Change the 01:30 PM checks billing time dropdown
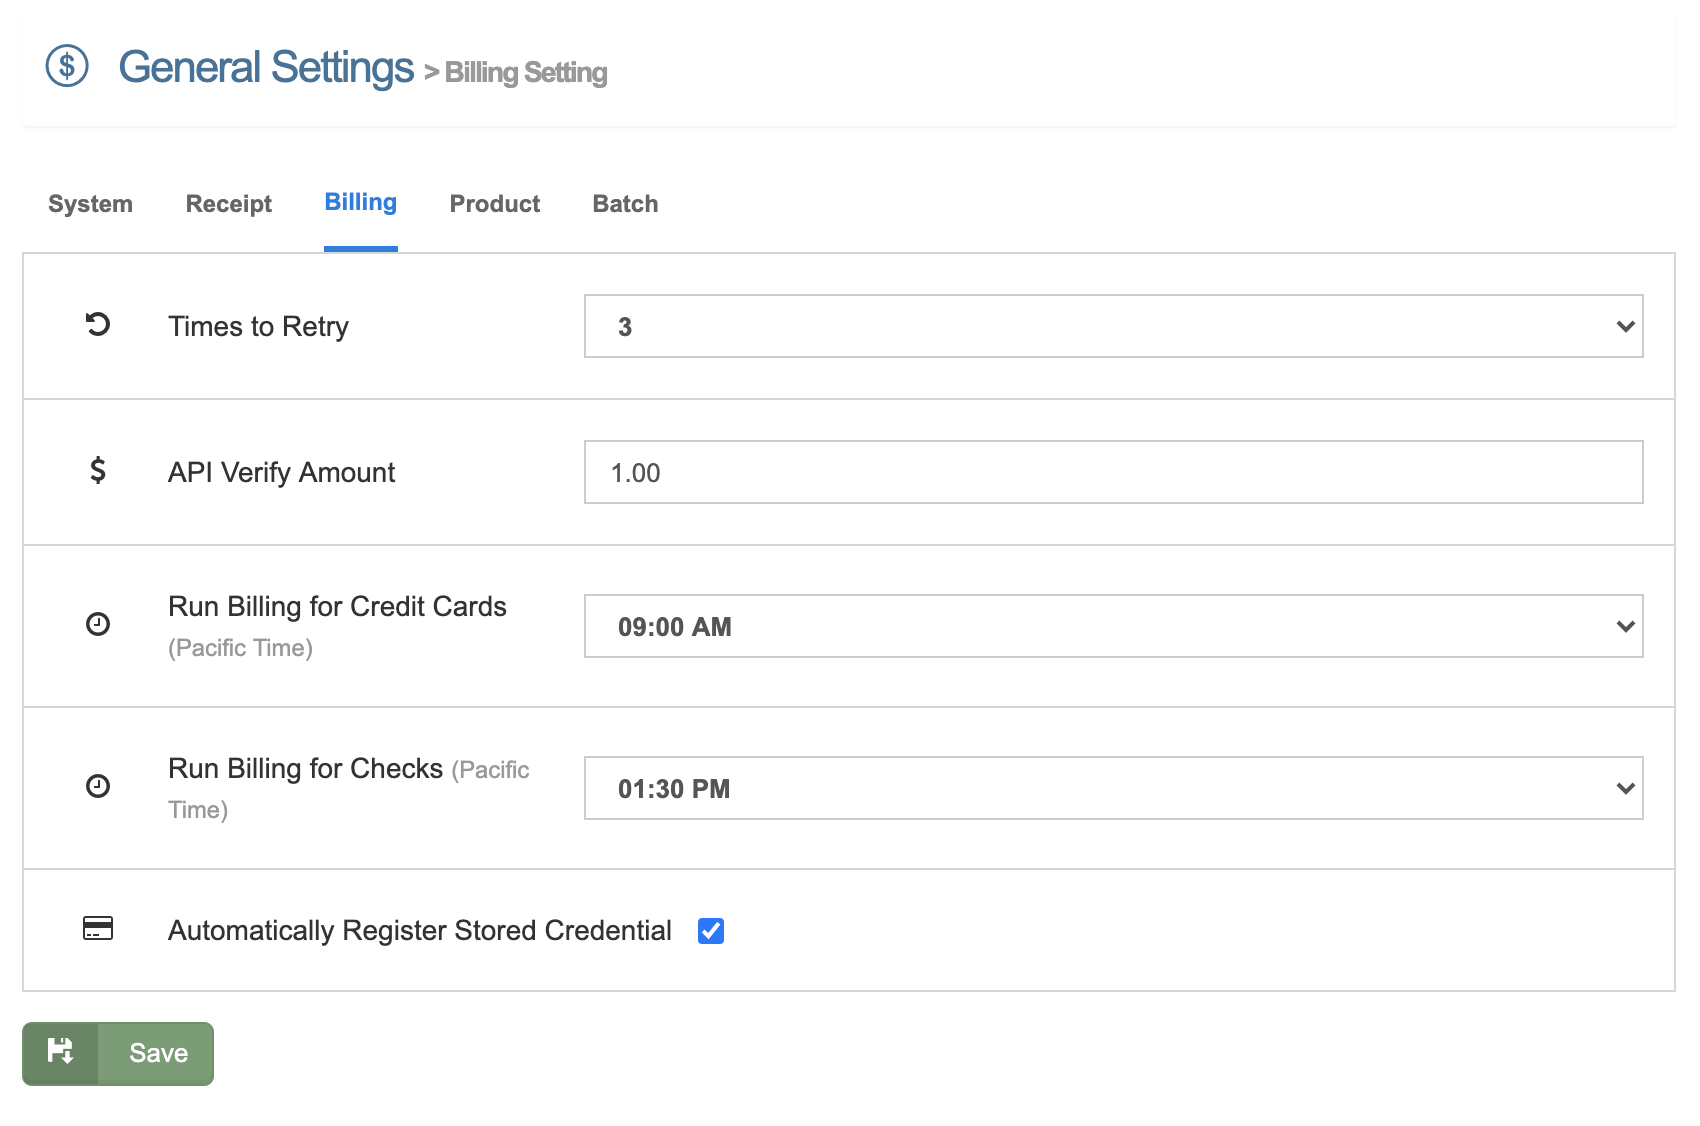The height and width of the screenshot is (1126, 1700). tap(1113, 788)
